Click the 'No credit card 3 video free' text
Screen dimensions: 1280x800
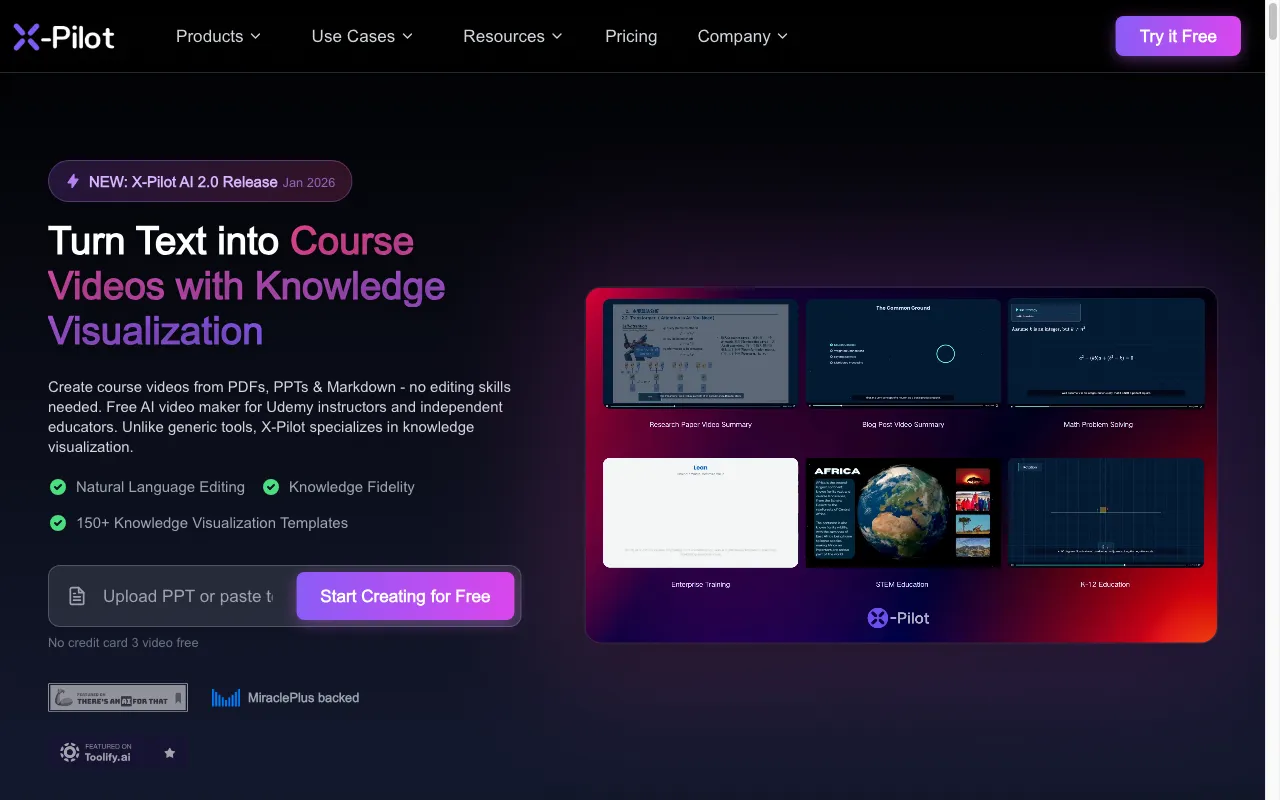pos(123,642)
